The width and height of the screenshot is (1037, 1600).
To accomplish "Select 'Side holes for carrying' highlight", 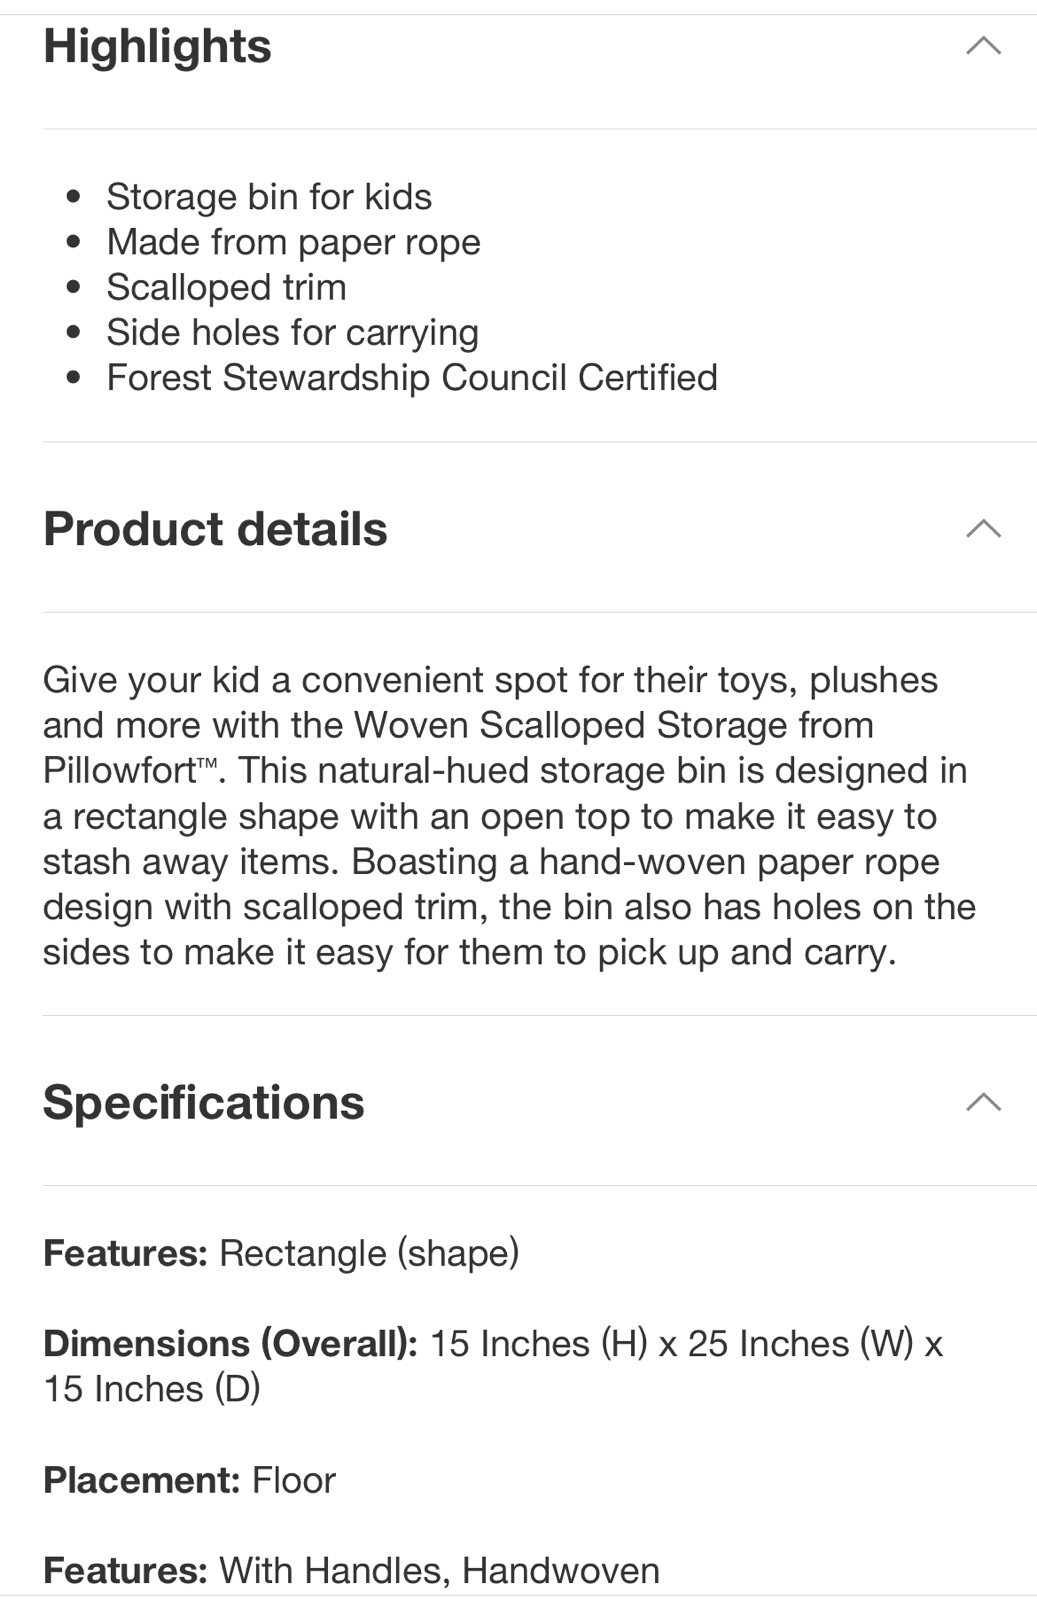I will click(292, 332).
